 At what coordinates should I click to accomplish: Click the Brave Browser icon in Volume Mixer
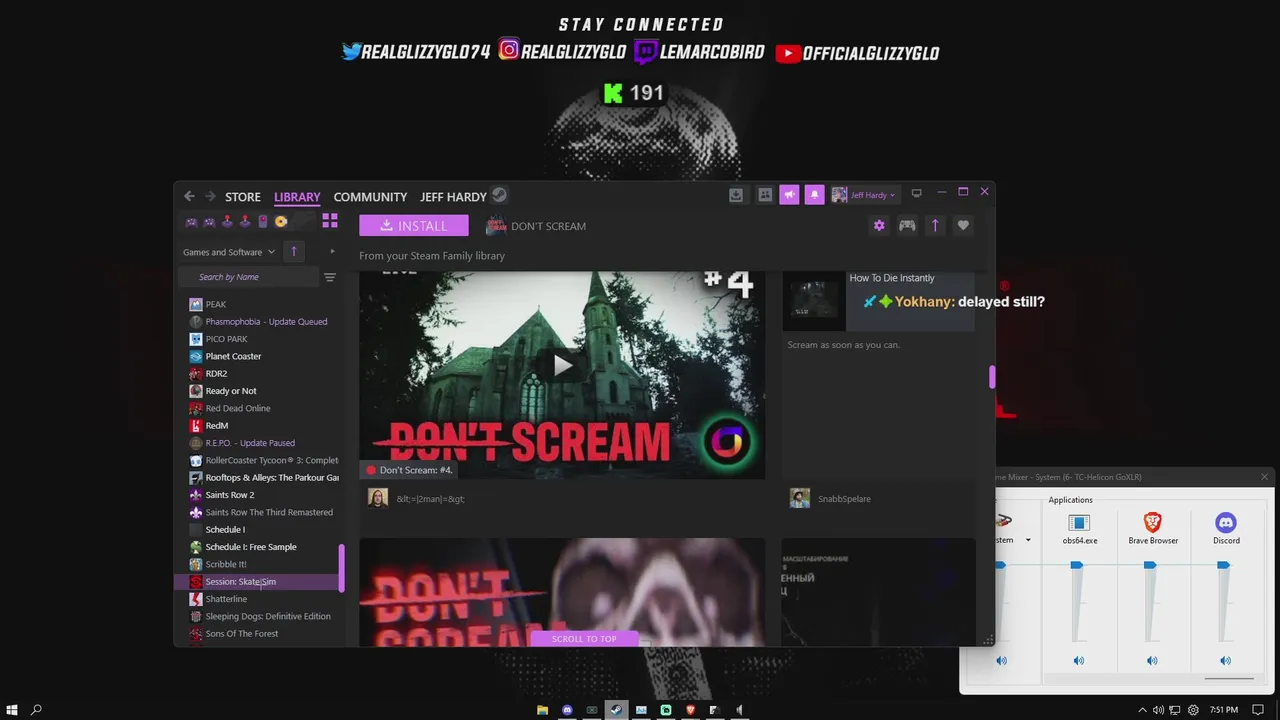pyautogui.click(x=1153, y=522)
